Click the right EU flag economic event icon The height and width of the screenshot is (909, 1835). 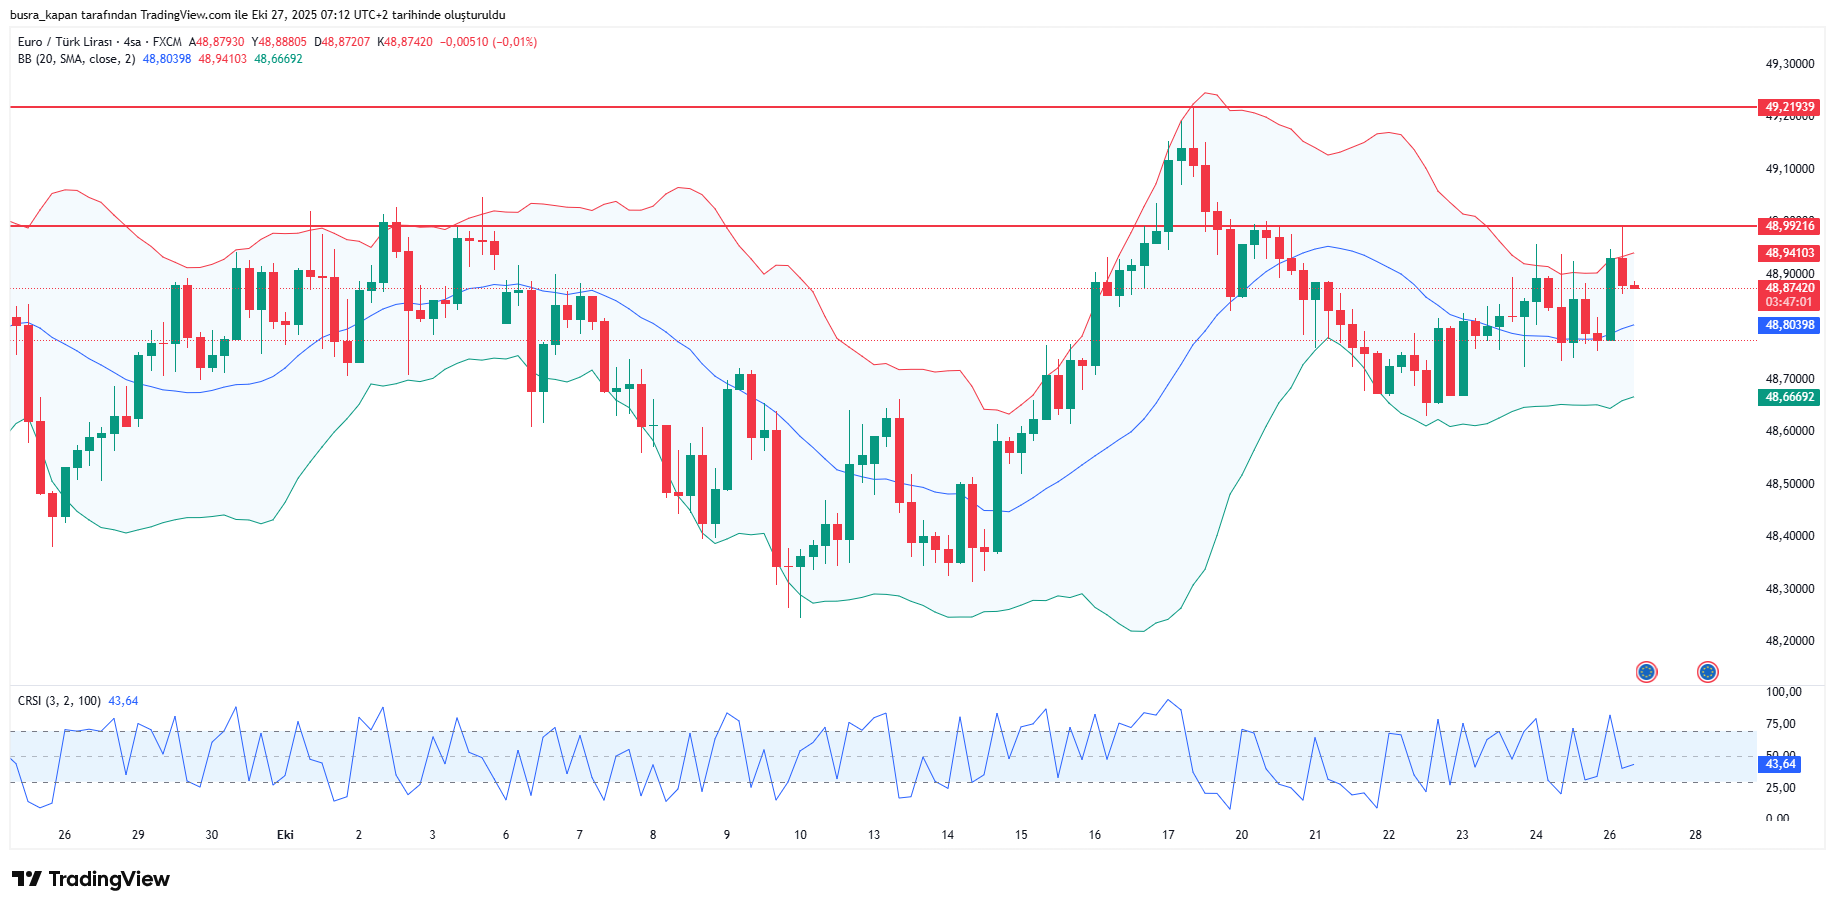point(1707,672)
